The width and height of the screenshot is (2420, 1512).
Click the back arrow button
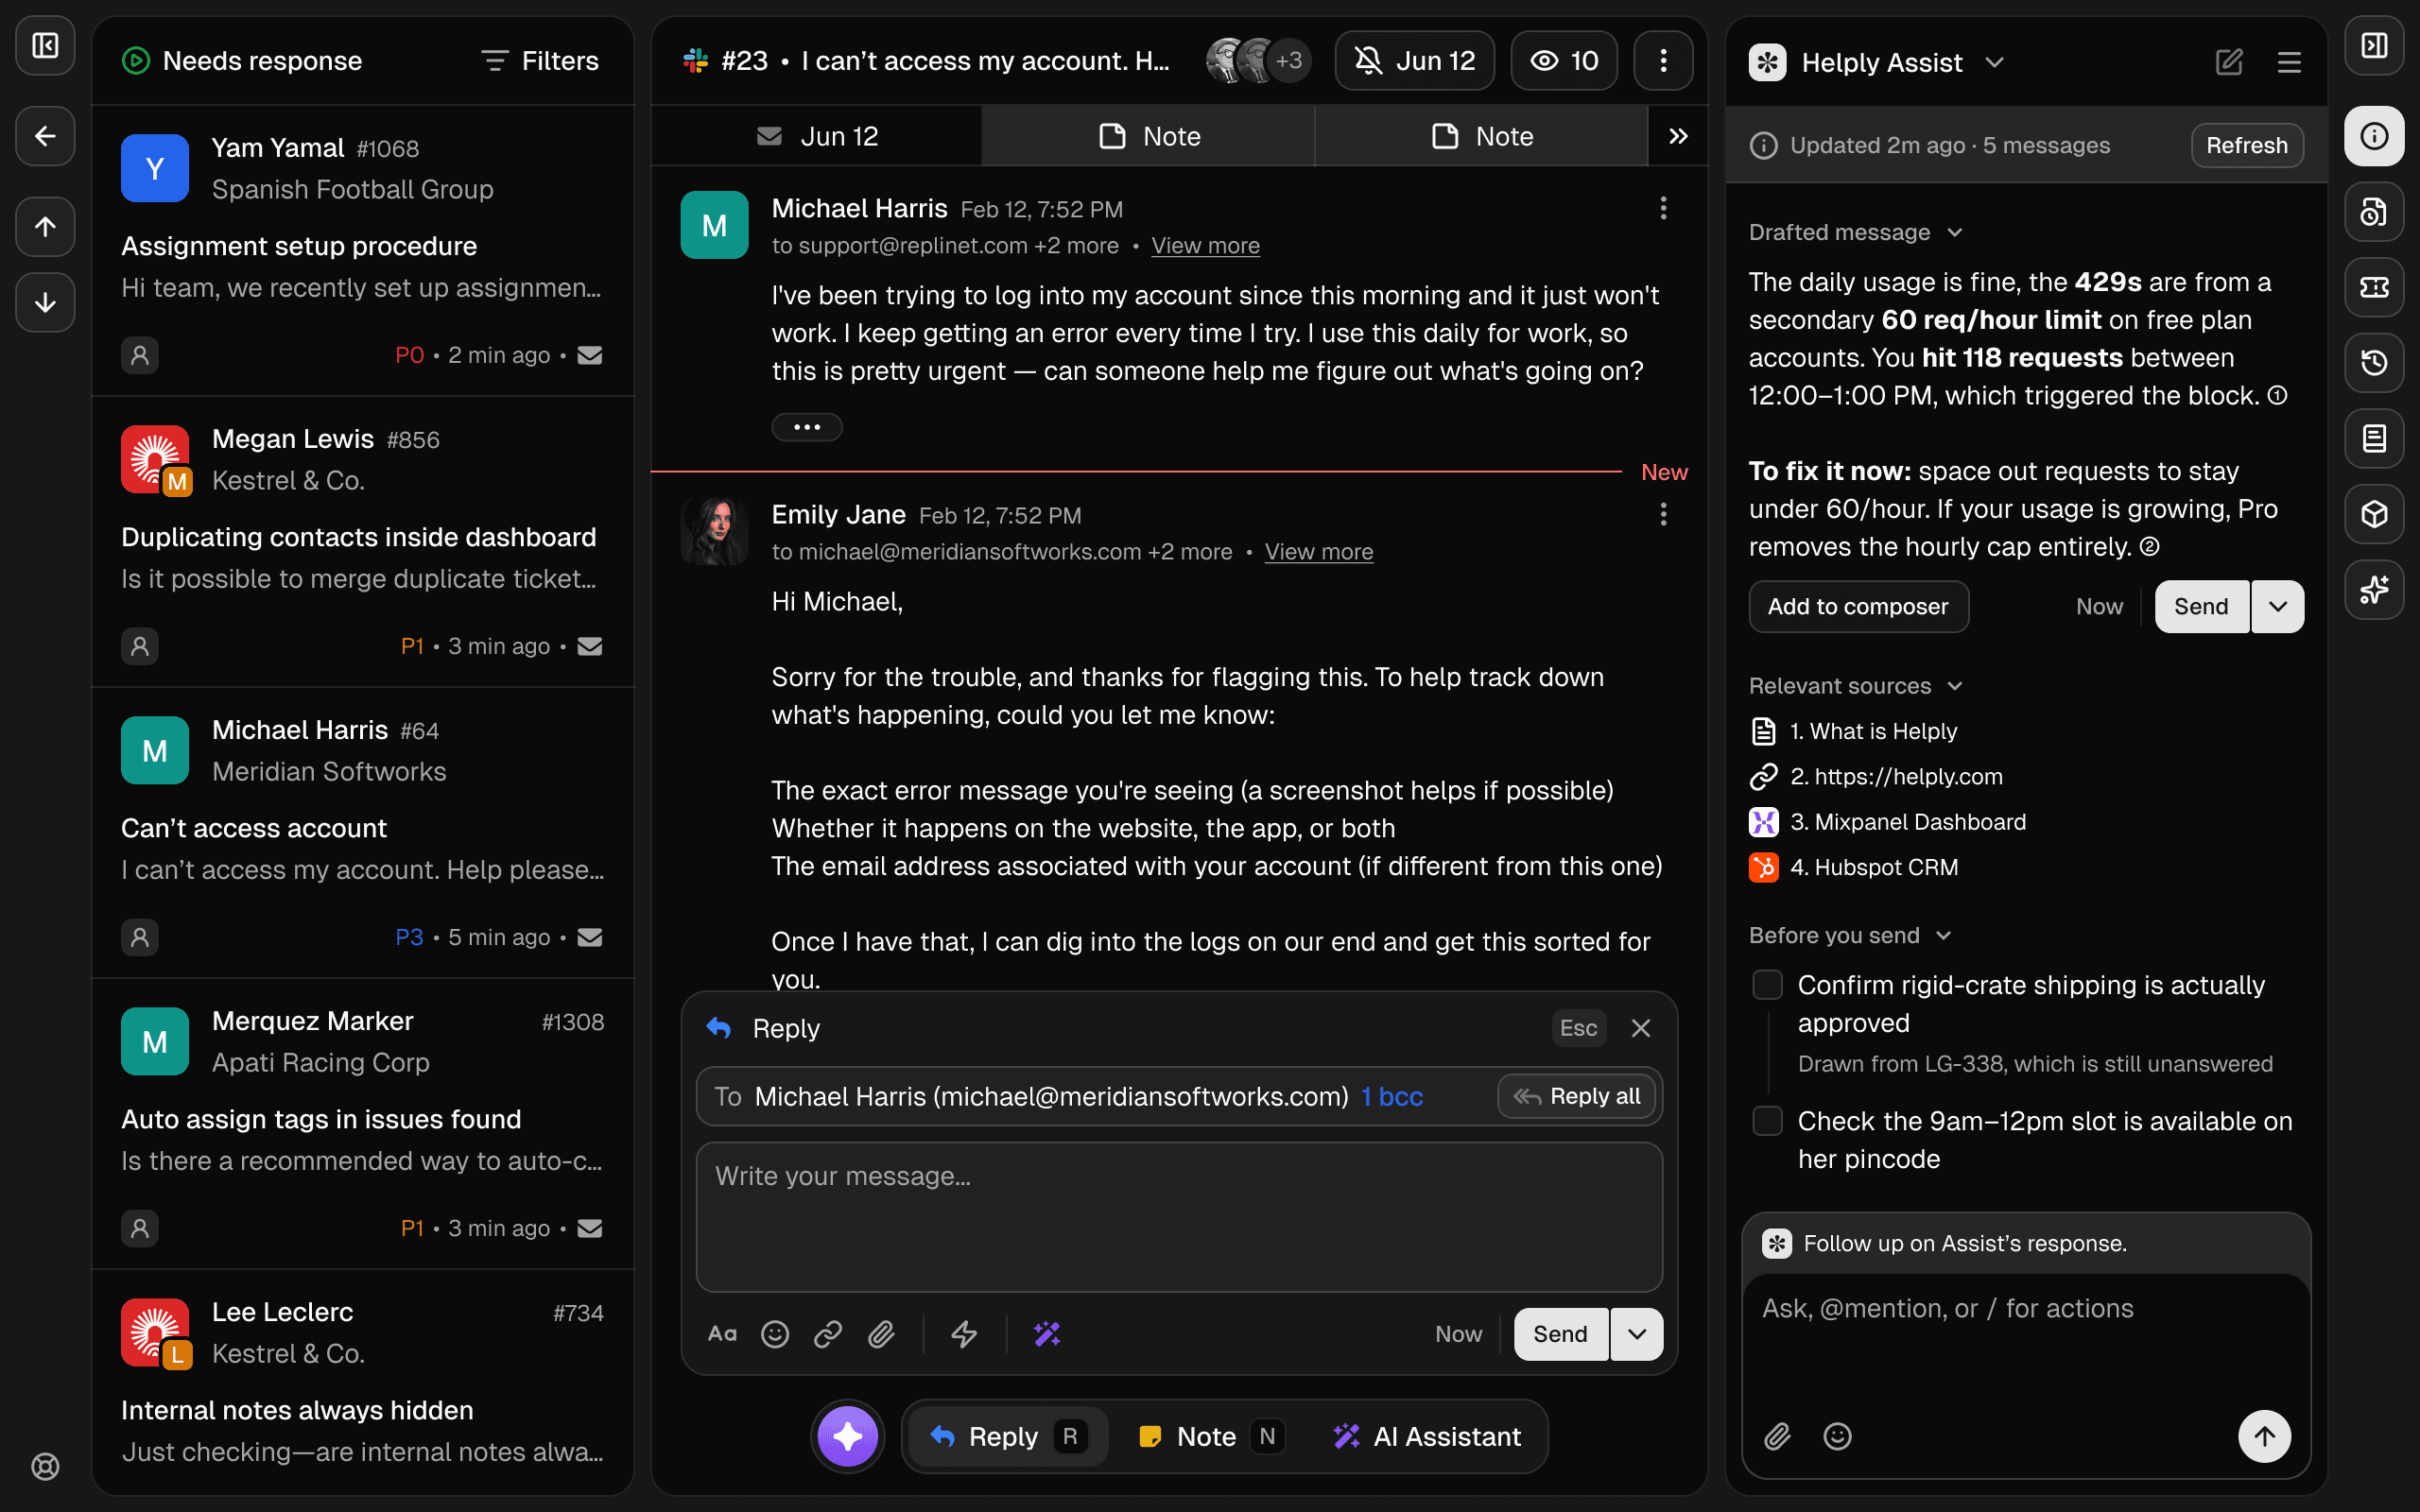point(45,136)
